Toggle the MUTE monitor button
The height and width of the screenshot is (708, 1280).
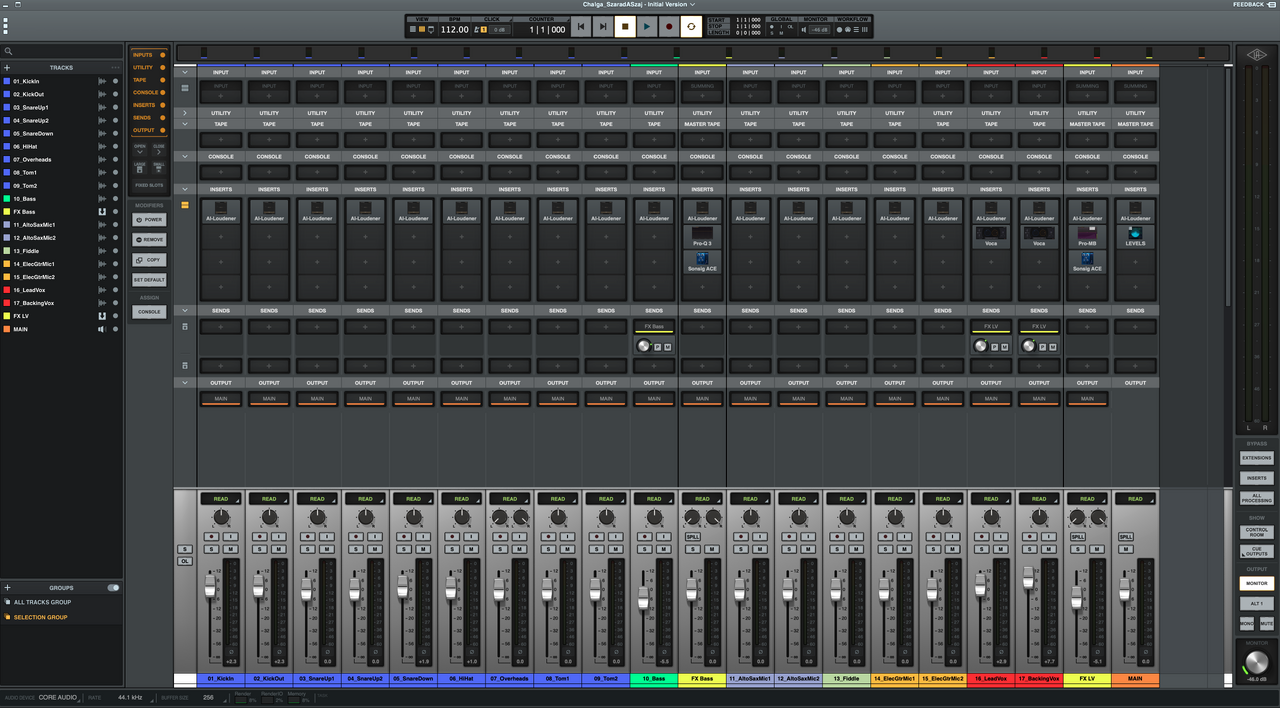[1266, 623]
